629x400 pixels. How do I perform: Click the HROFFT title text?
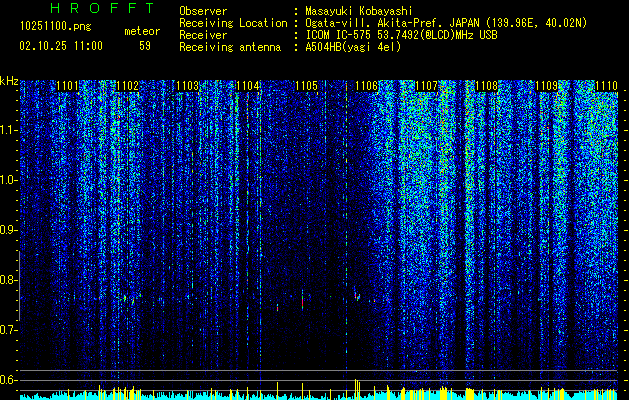click(103, 8)
